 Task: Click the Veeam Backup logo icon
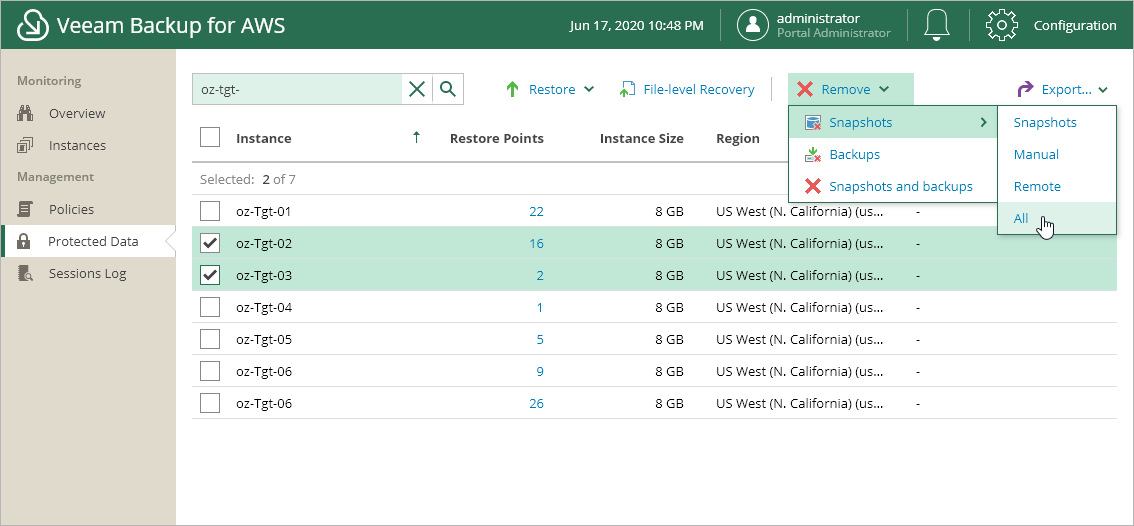click(33, 25)
